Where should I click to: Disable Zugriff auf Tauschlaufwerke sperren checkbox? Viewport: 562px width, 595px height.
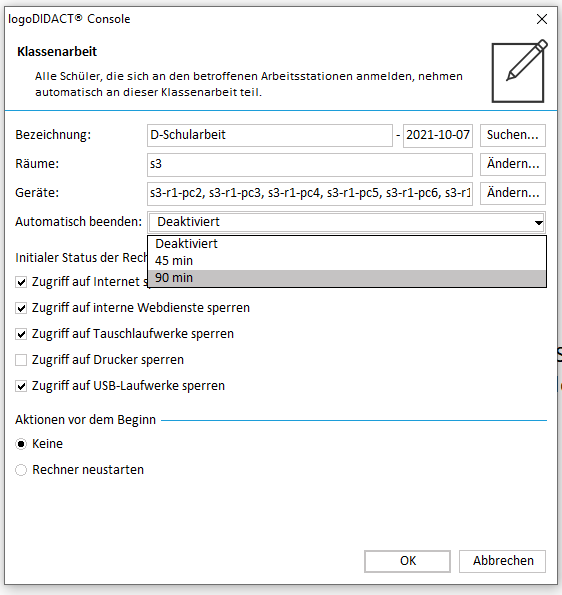21,334
